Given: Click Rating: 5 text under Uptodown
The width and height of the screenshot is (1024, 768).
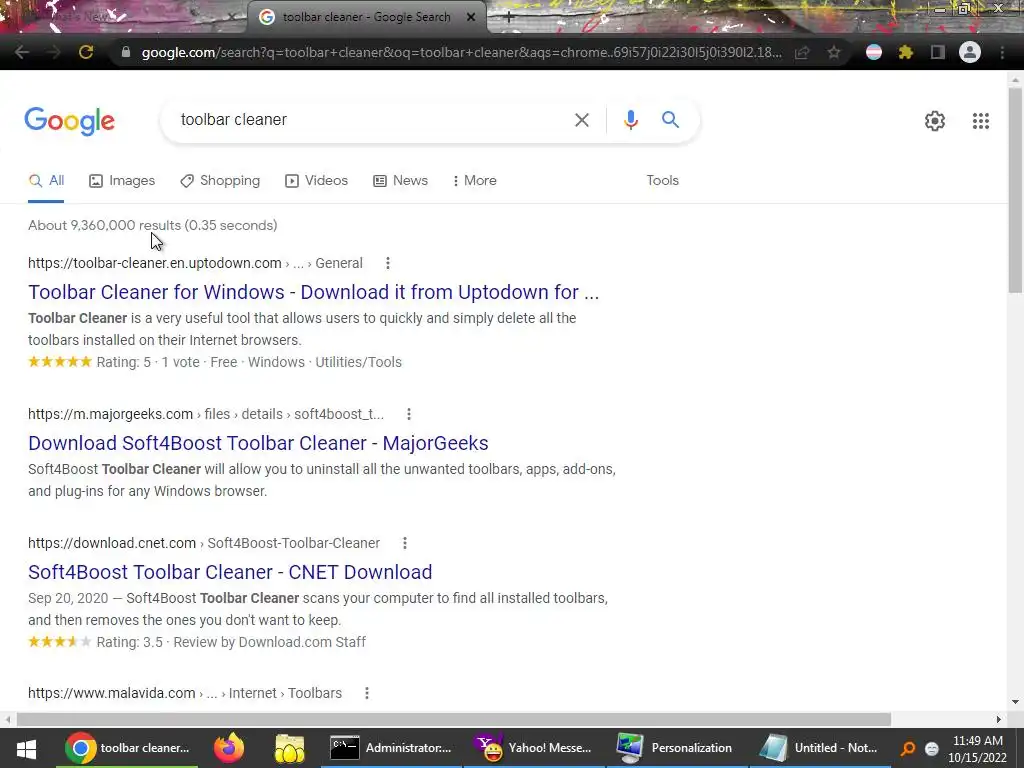Looking at the screenshot, I should (x=123, y=362).
